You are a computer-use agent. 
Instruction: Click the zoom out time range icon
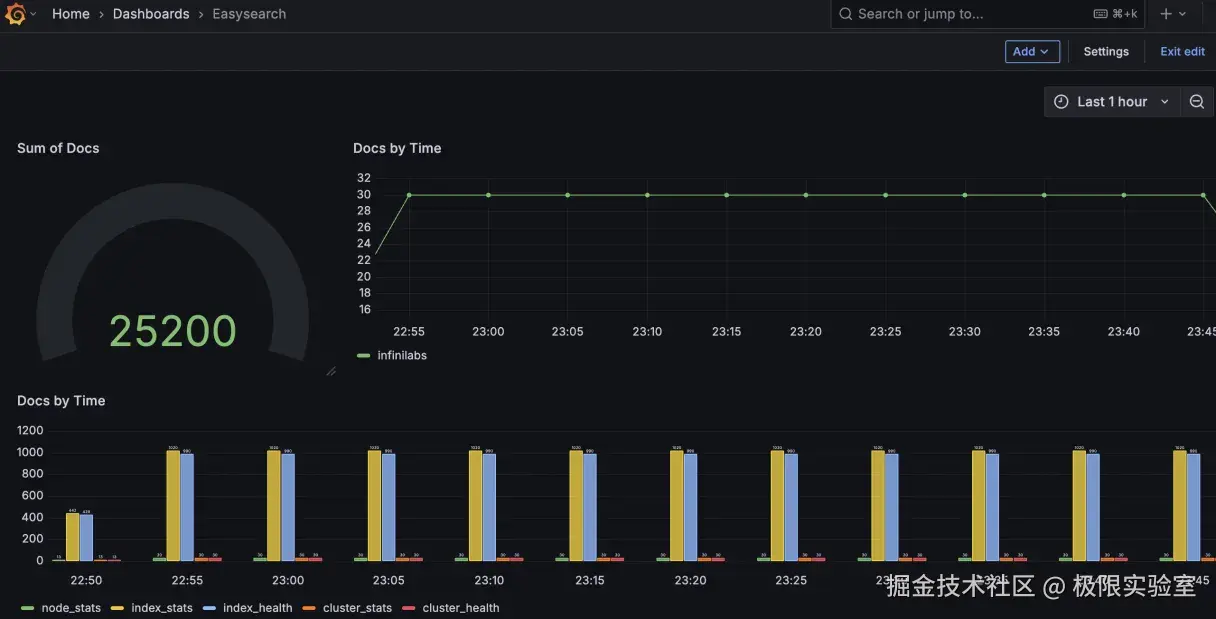1197,102
